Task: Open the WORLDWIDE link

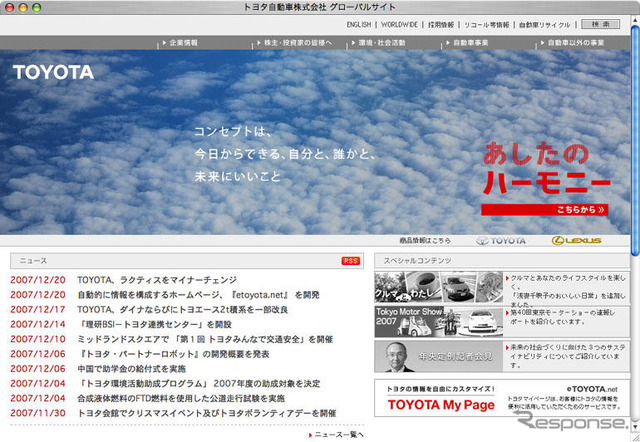Action: tap(399, 24)
